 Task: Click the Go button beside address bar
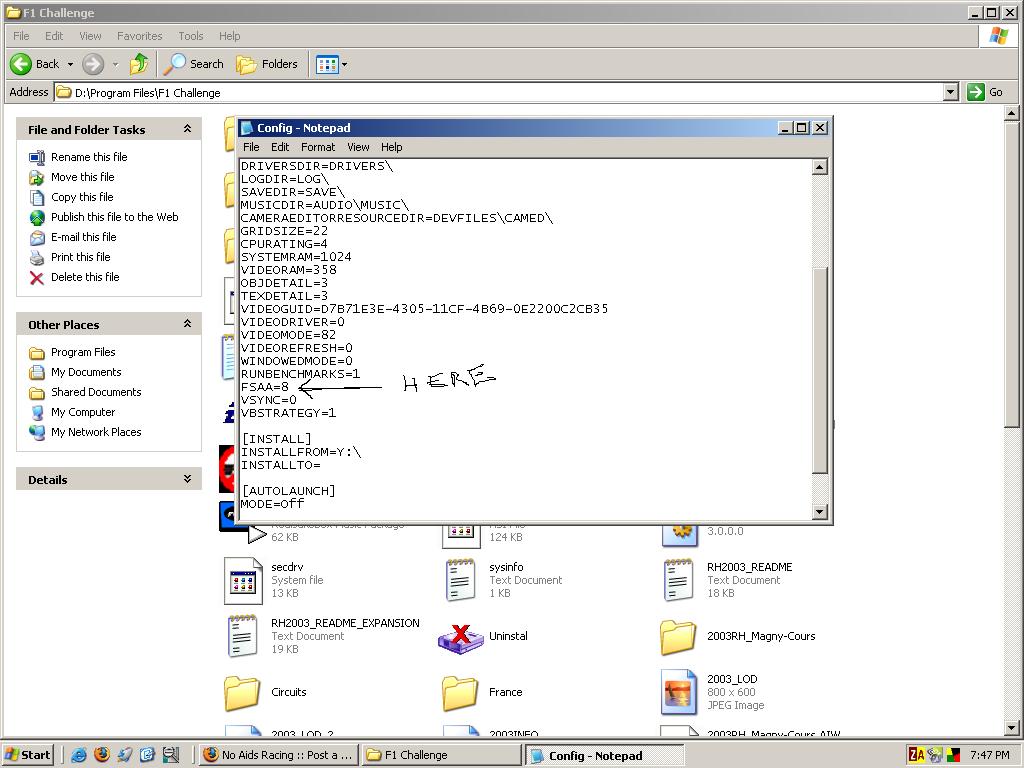click(985, 92)
